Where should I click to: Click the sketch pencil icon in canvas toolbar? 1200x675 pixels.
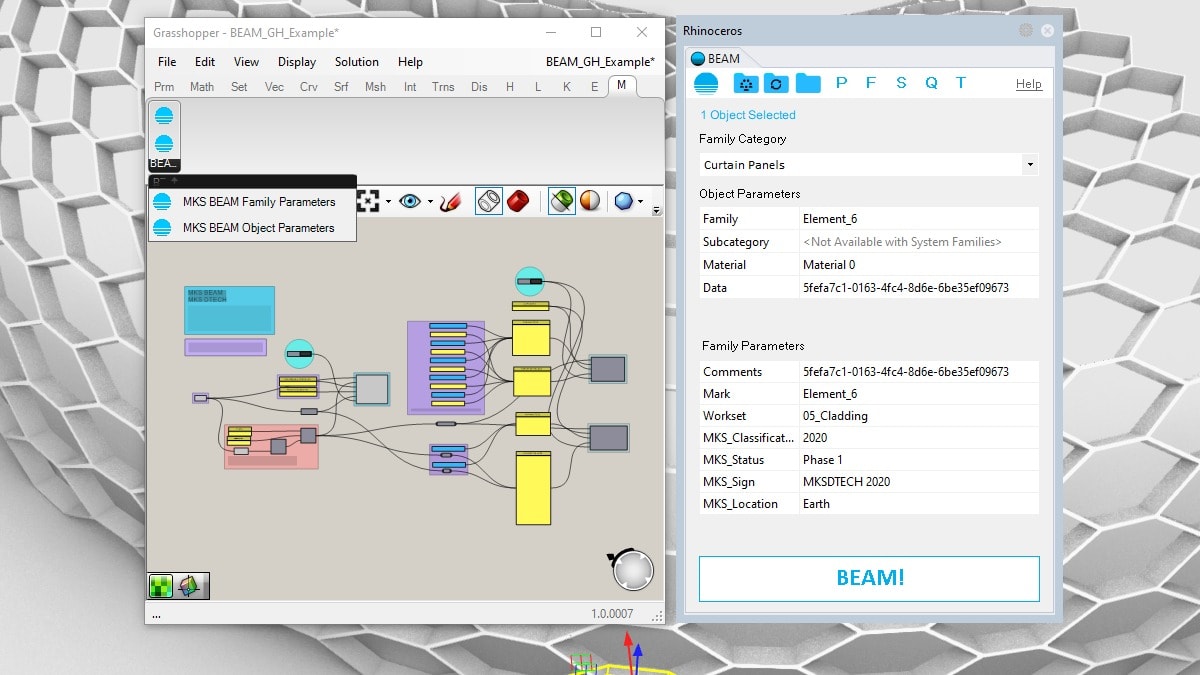[x=450, y=201]
